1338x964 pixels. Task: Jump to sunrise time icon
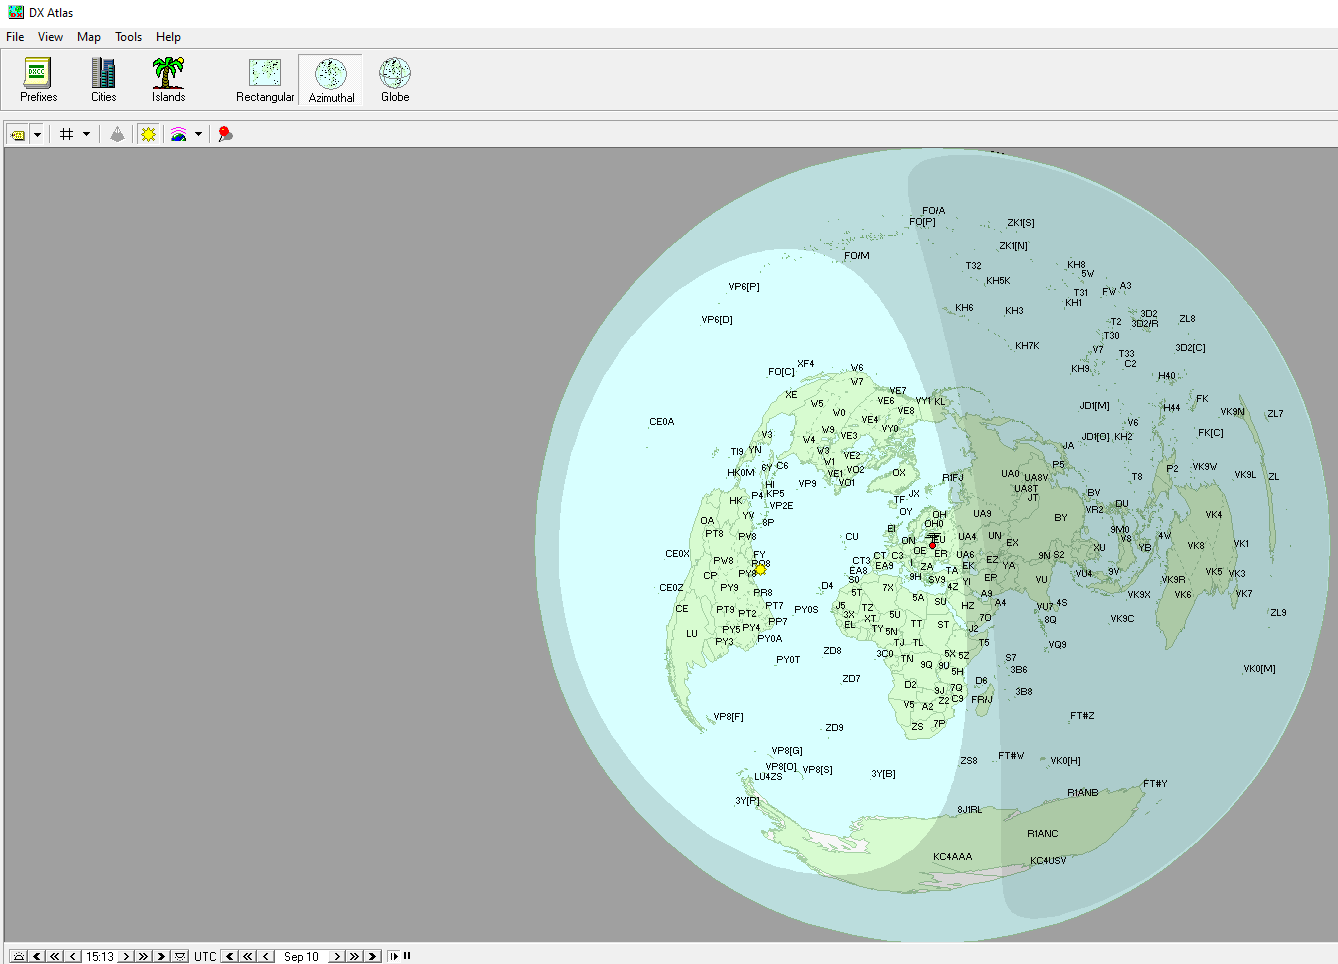point(19,957)
